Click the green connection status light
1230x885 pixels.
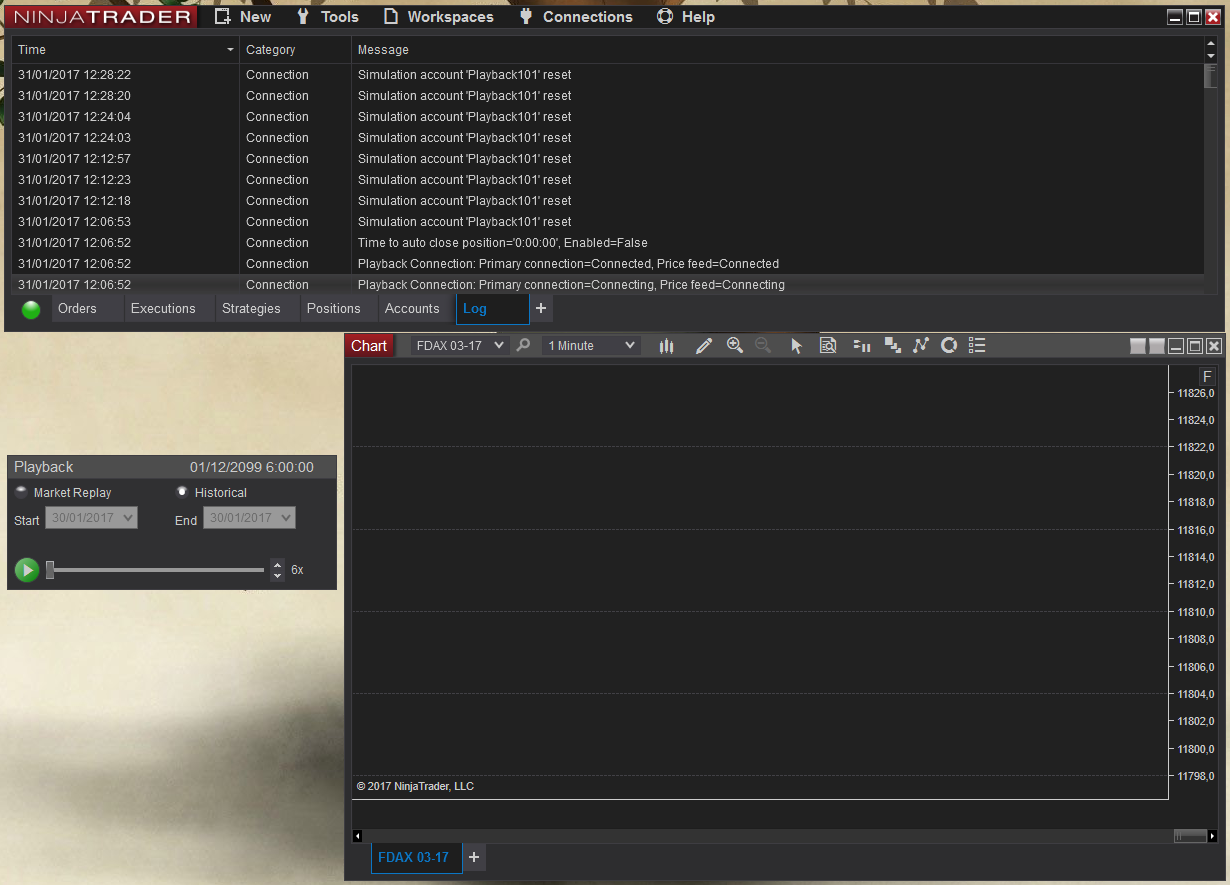(x=31, y=309)
